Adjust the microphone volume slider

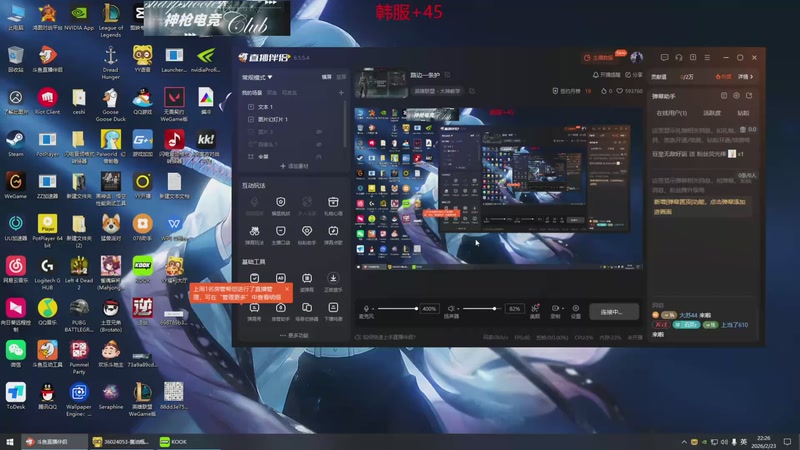(x=397, y=309)
